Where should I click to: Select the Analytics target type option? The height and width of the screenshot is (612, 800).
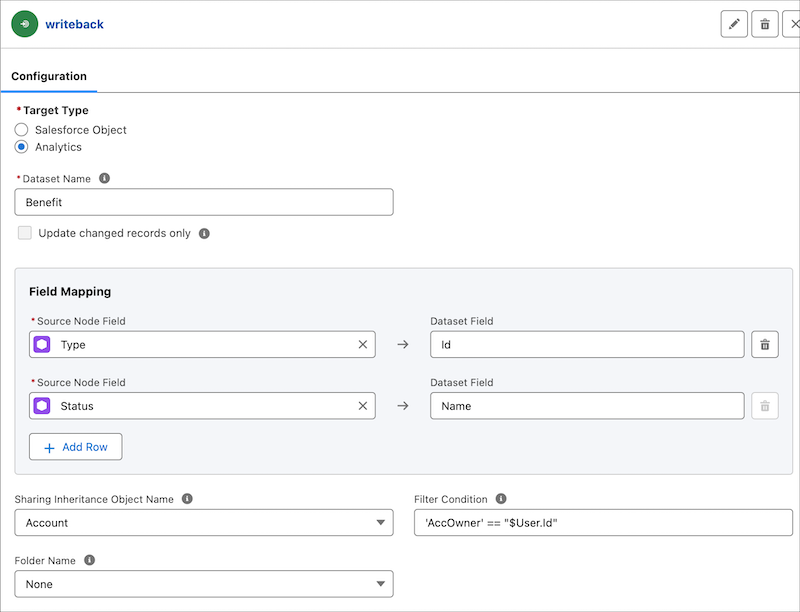point(22,147)
